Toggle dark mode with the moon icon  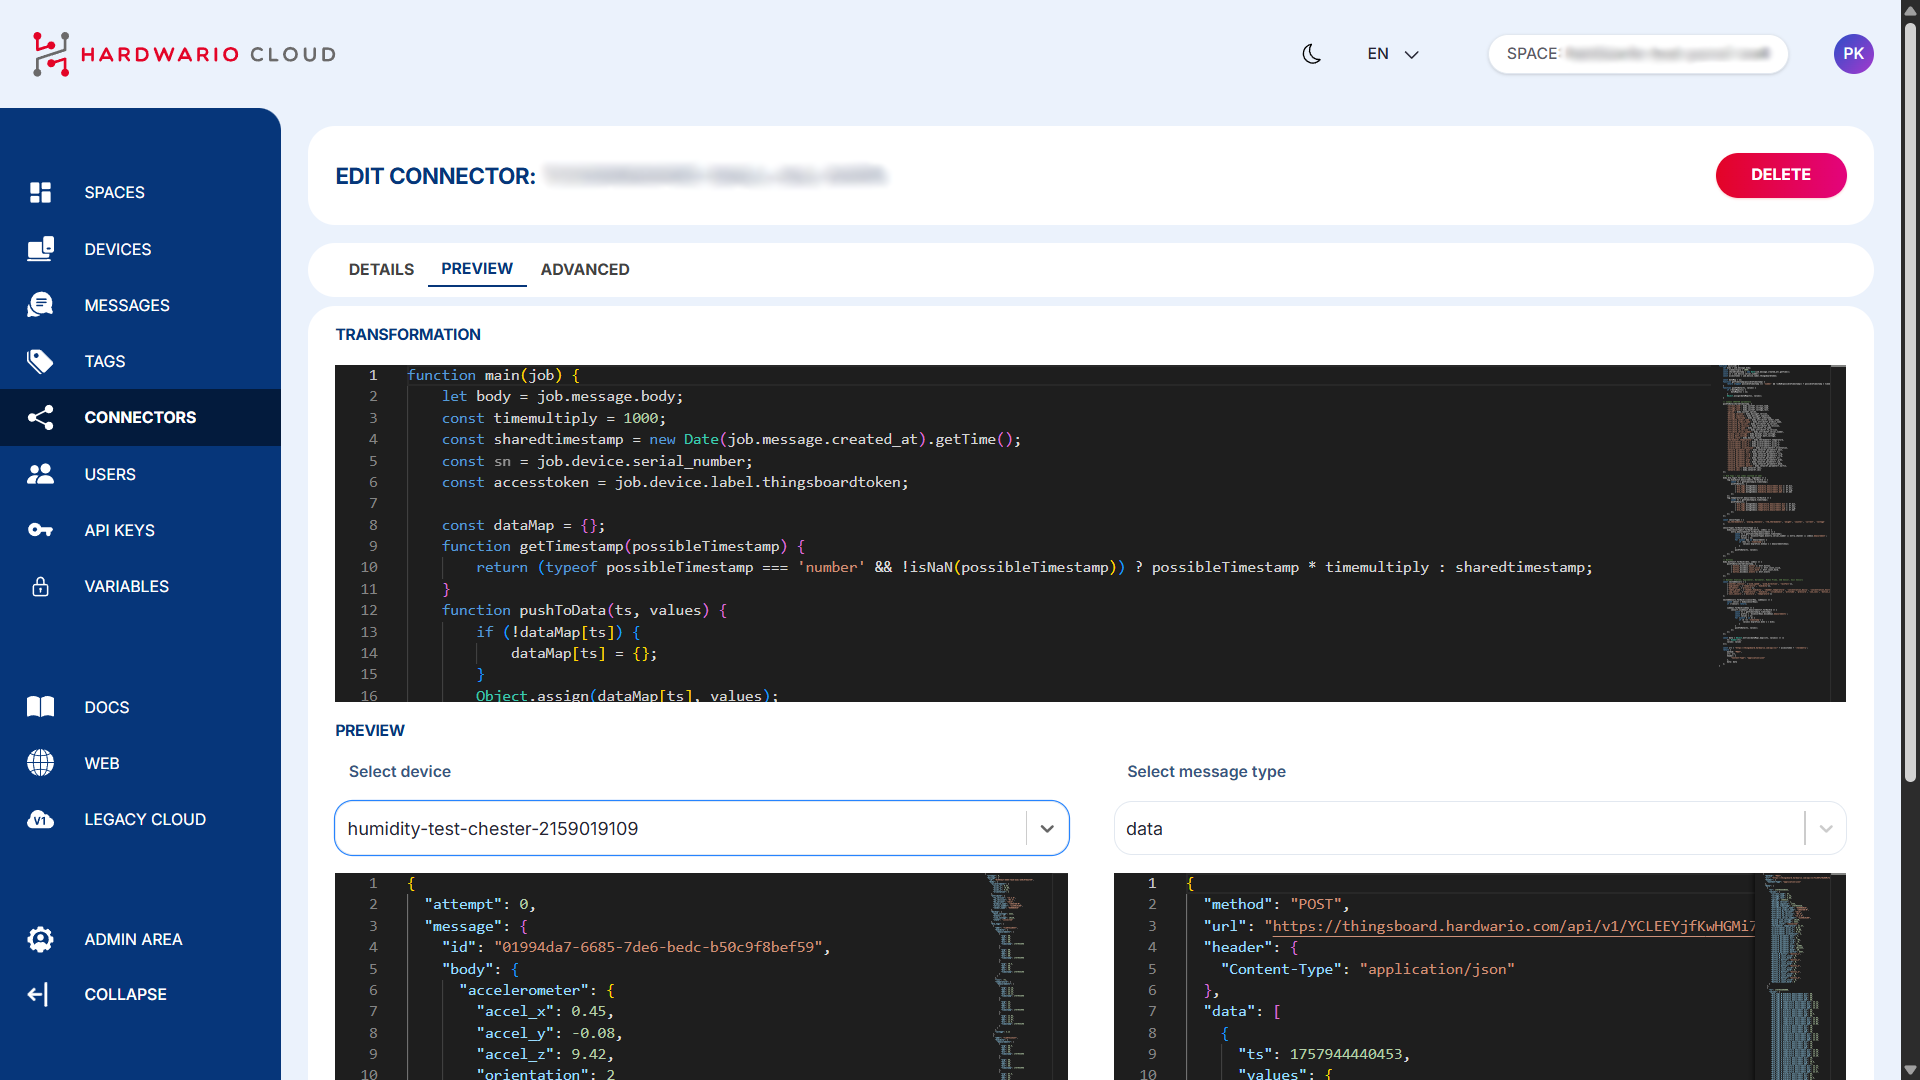[1311, 54]
